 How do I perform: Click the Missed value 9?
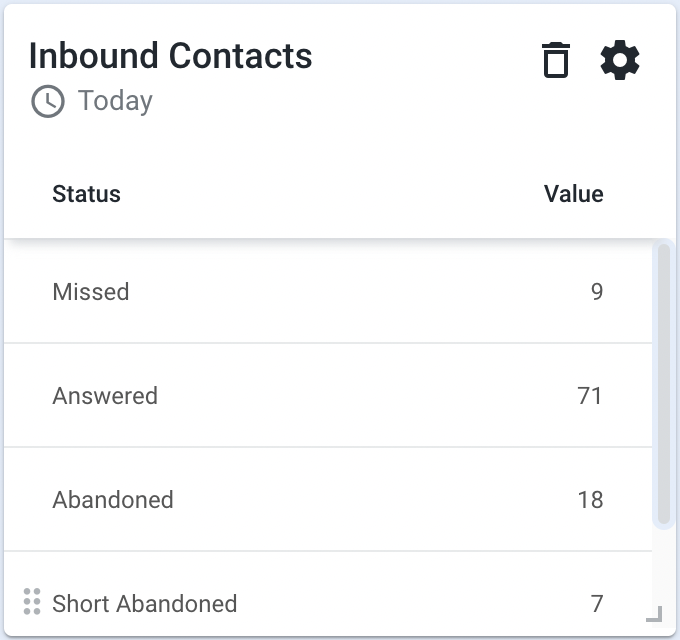(x=597, y=291)
